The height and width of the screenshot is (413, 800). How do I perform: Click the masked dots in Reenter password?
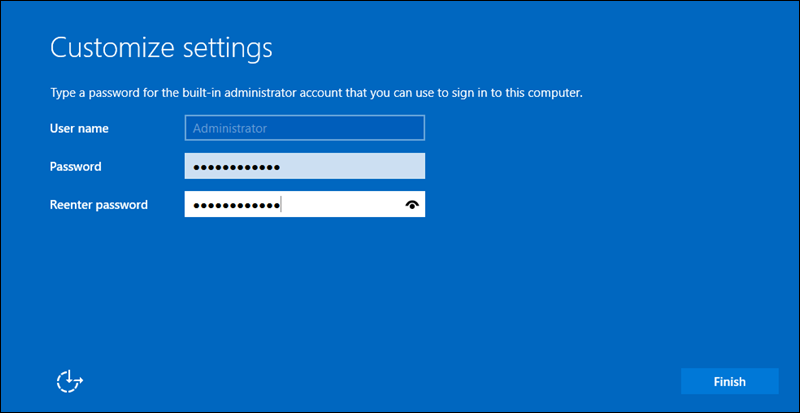point(236,205)
